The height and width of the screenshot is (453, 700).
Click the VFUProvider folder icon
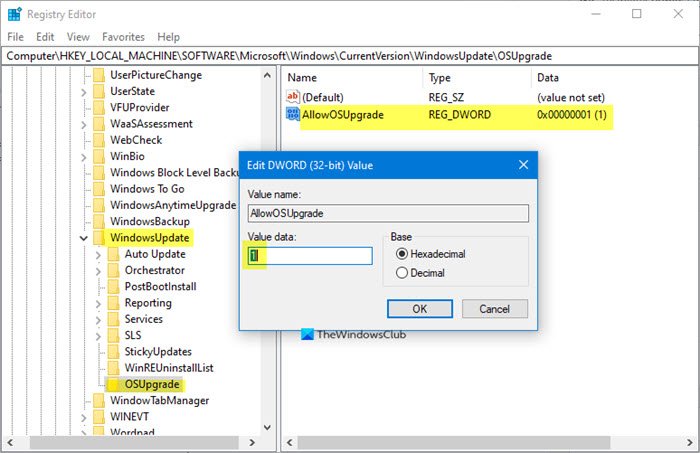point(99,108)
